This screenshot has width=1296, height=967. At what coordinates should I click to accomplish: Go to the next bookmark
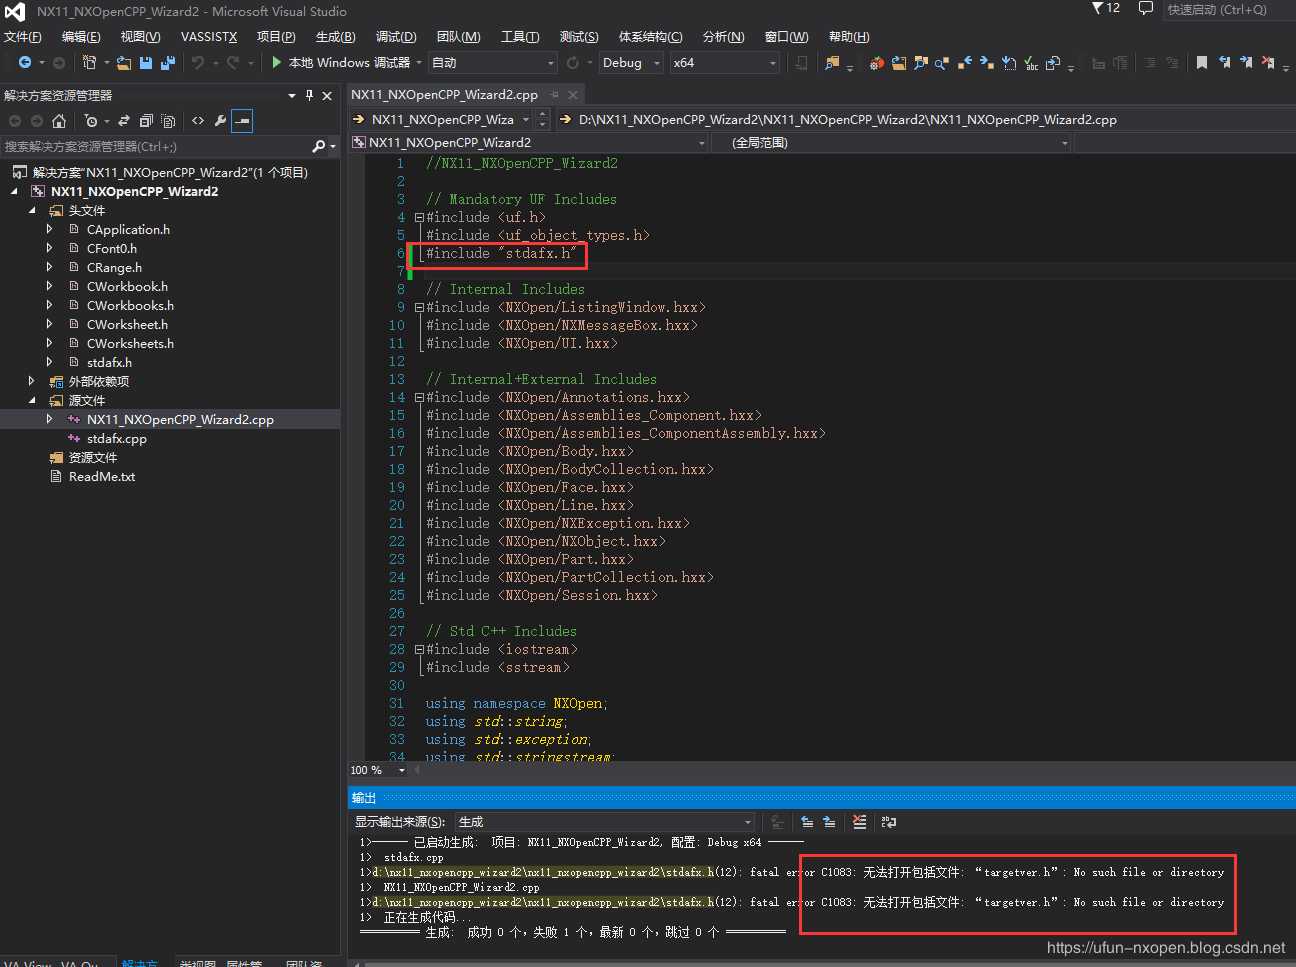tap(1246, 62)
